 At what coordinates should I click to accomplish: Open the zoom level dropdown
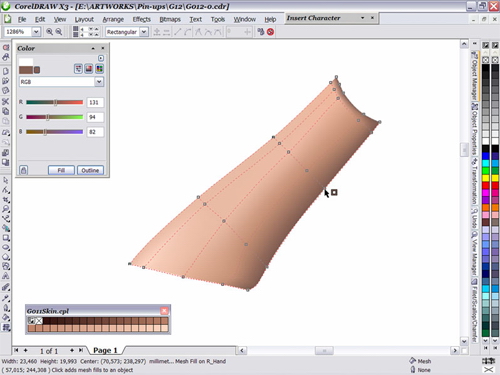click(36, 32)
